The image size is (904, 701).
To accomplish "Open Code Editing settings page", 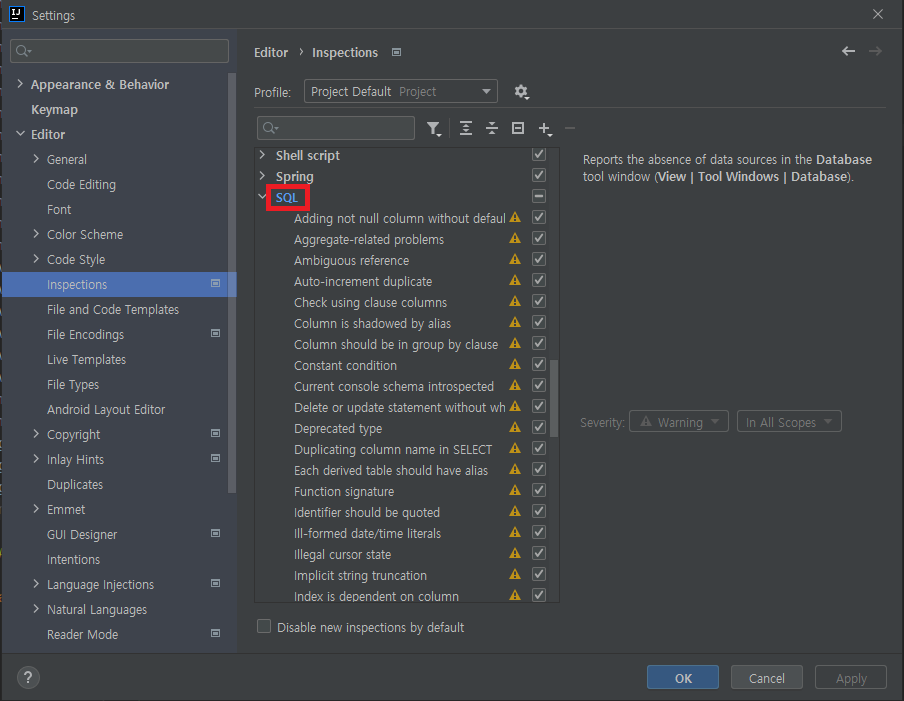I will [x=81, y=184].
